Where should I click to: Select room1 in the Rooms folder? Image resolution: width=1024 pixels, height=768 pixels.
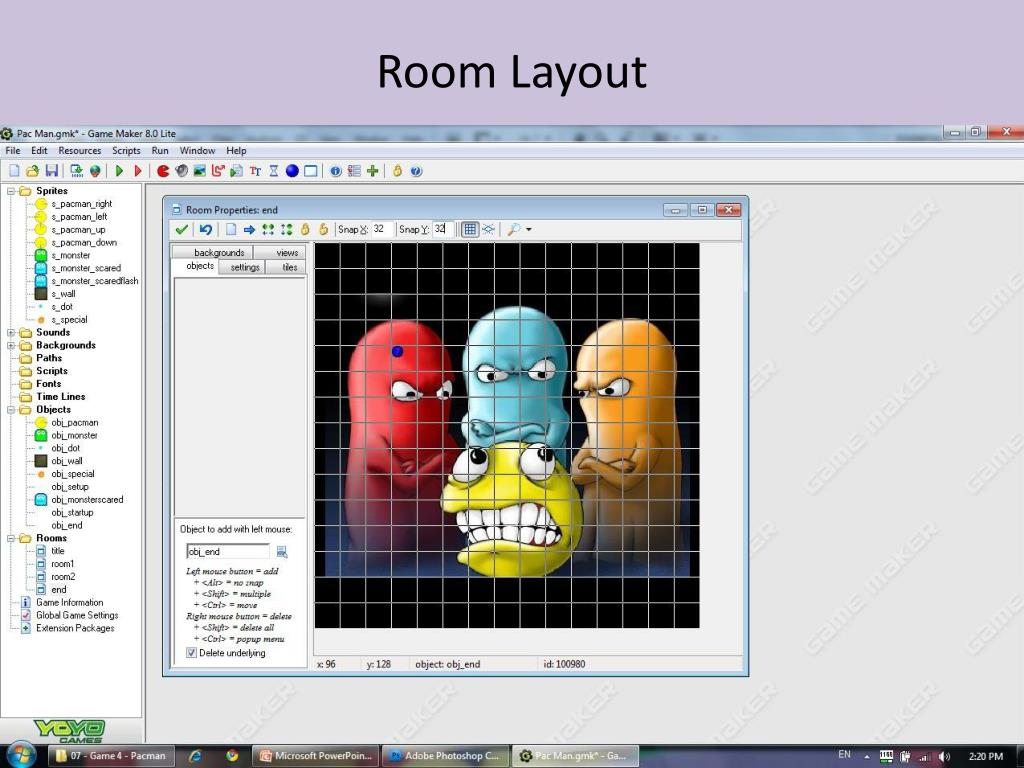63,564
